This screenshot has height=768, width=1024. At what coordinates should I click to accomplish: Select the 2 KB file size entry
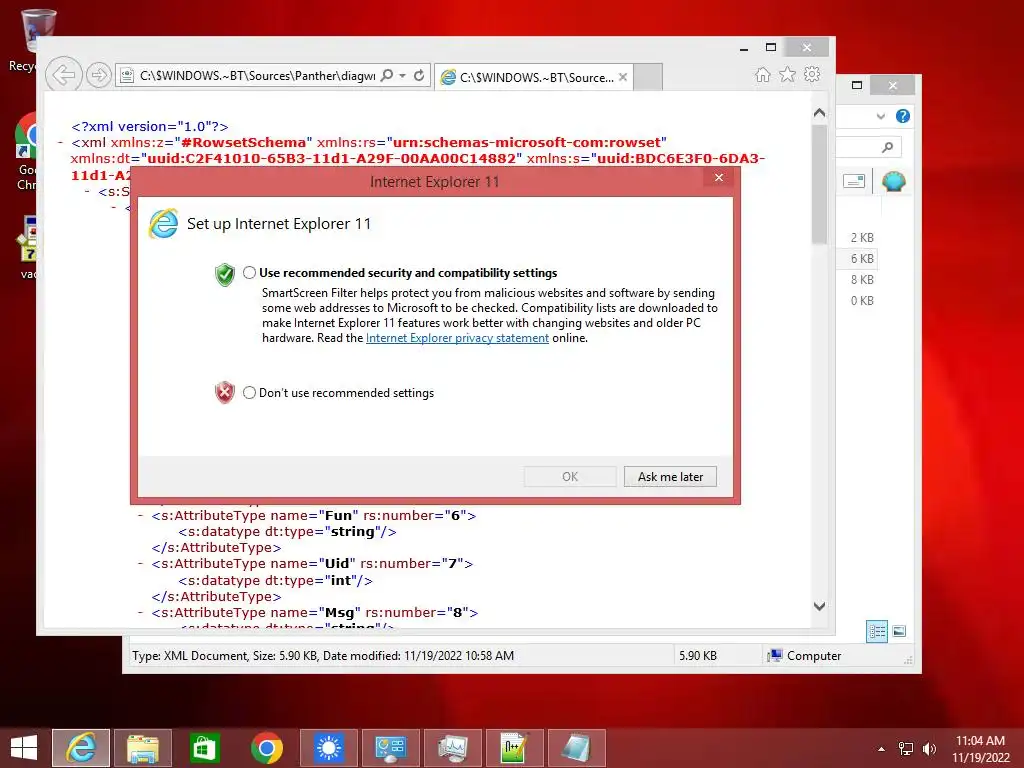coord(861,238)
